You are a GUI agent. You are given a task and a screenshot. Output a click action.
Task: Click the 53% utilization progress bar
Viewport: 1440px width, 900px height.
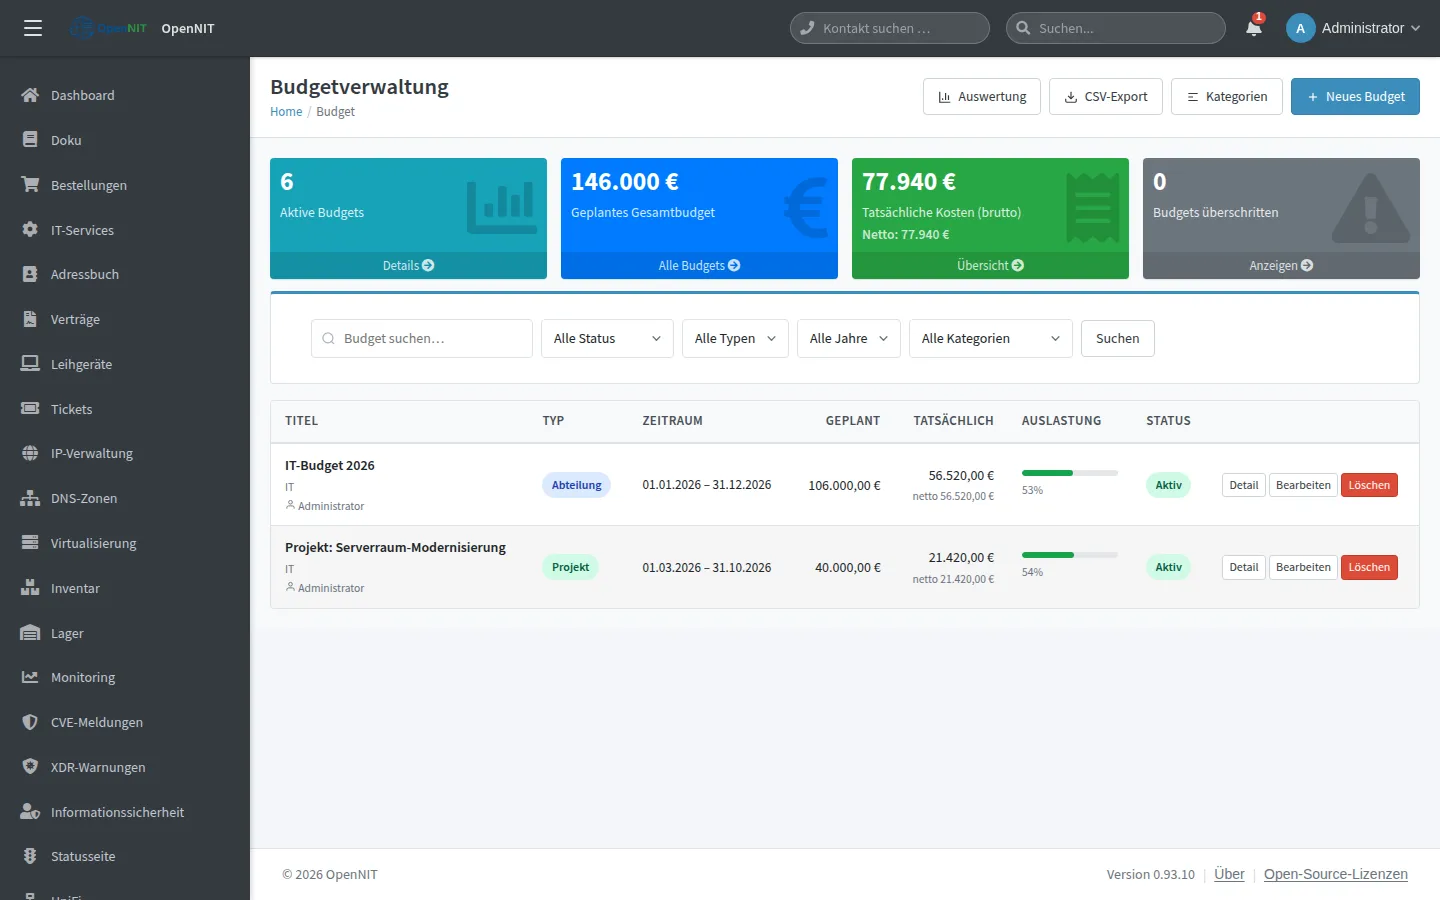point(1069,473)
